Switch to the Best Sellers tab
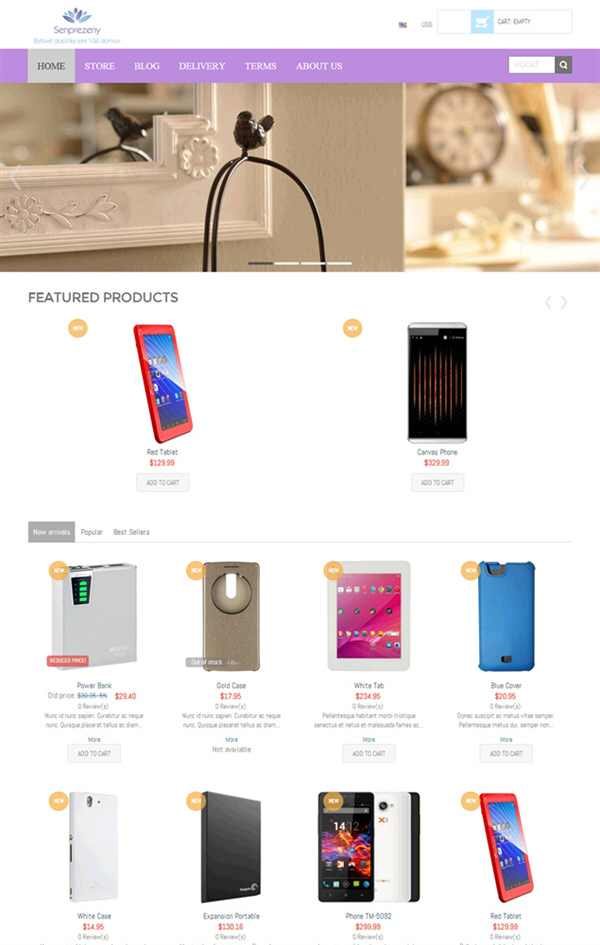 (x=131, y=532)
